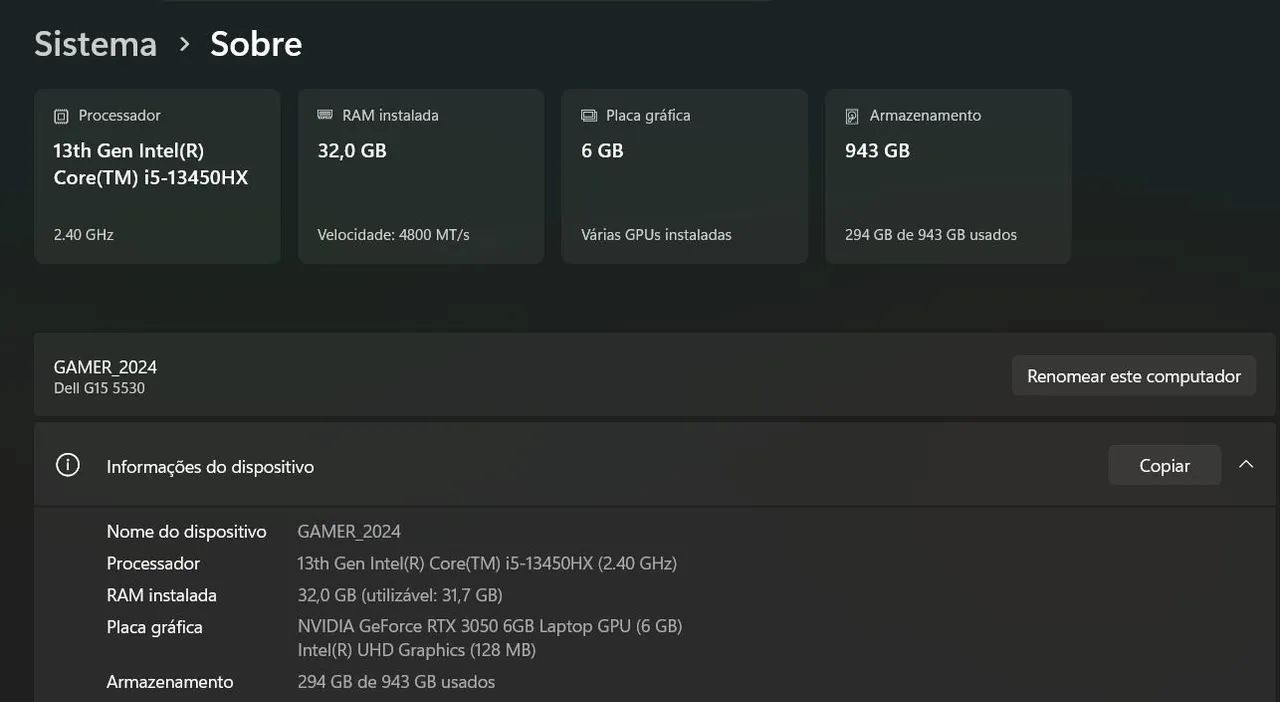Click the Placa gráfica card icon
The height and width of the screenshot is (702, 1280).
(x=589, y=116)
